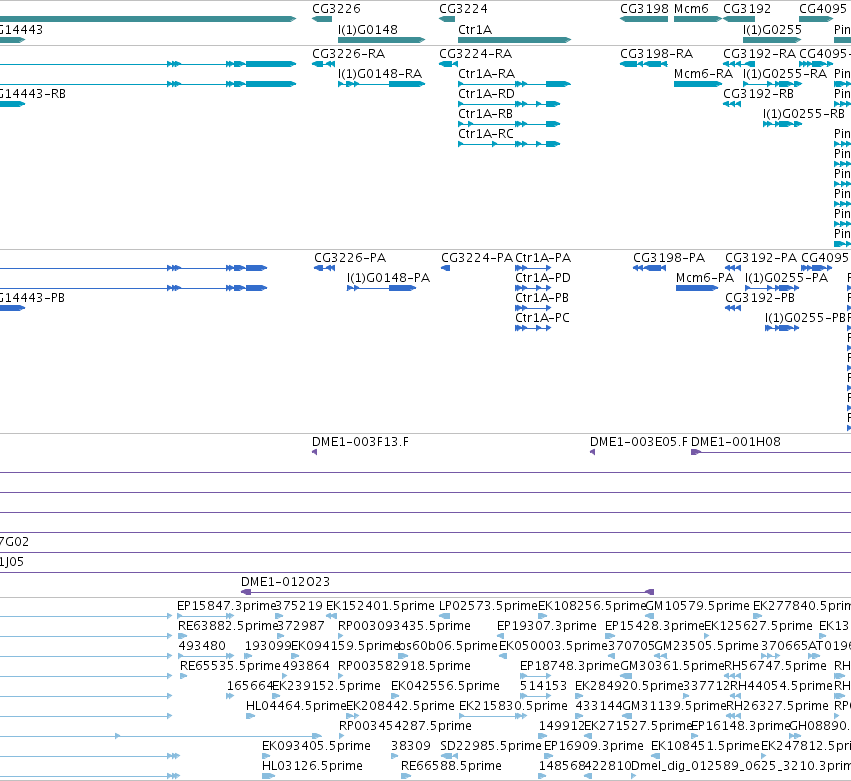Viewport: 851px width, 781px height.
Task: Click transcript CG3198-RA
Action: pos(656,54)
